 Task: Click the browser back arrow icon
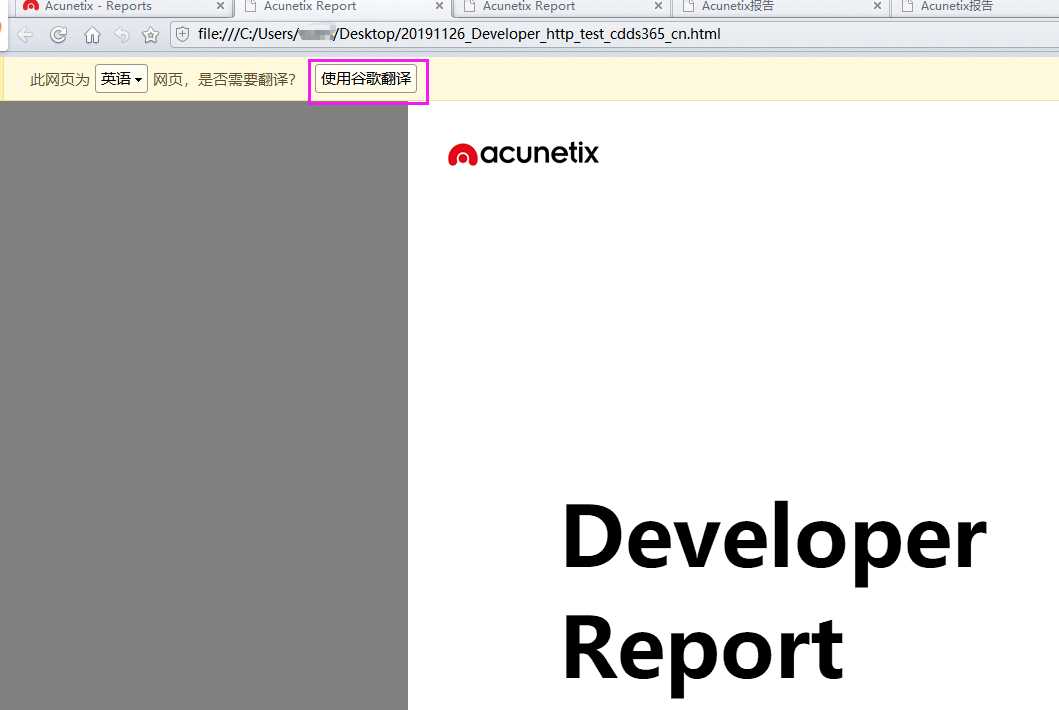(x=25, y=34)
